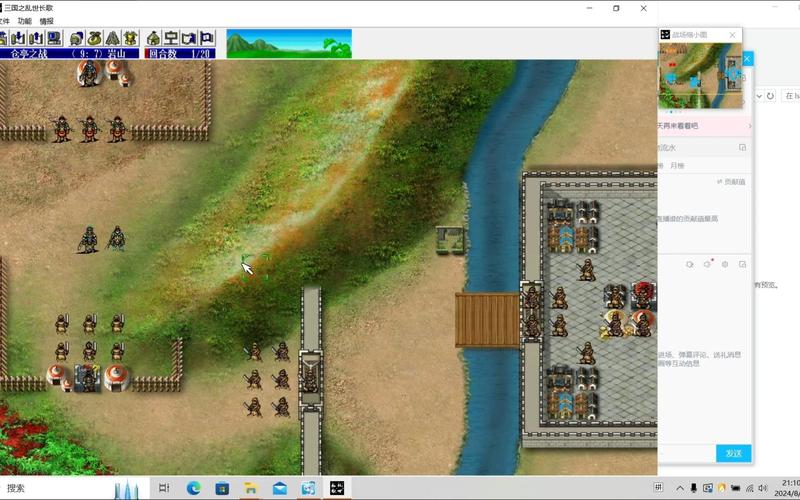Click the scroll map toolbar icon
This screenshot has height=500, width=800.
point(189,38)
